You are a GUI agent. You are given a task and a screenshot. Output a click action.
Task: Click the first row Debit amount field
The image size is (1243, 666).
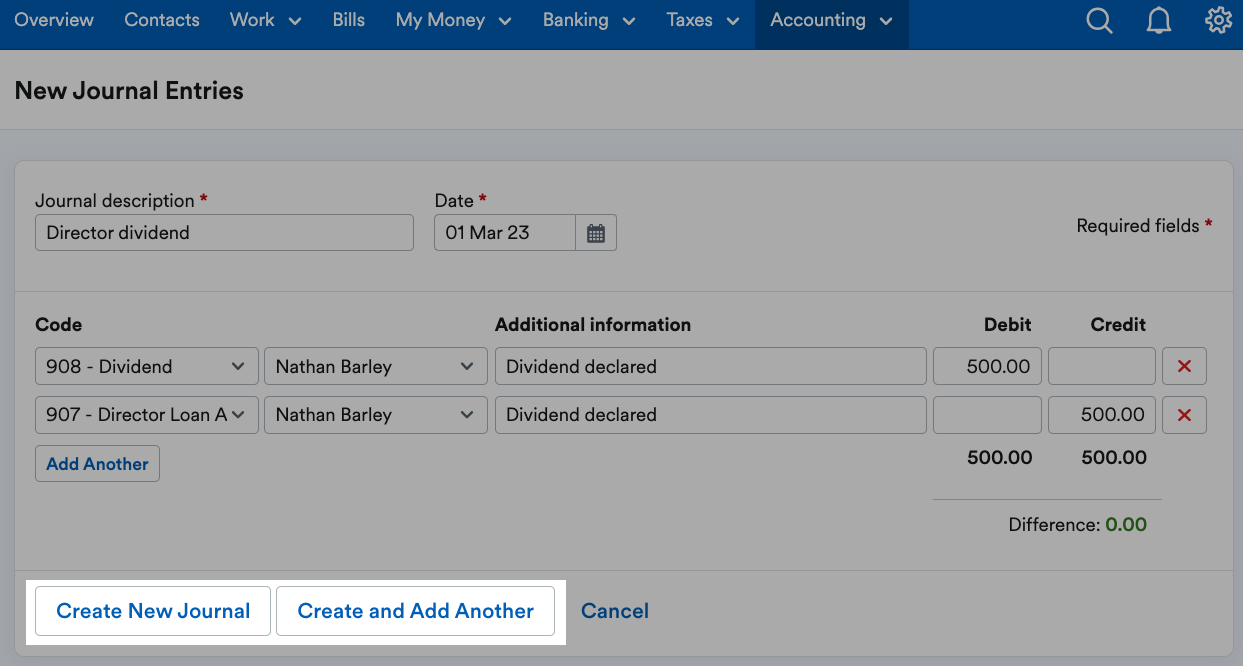[987, 367]
